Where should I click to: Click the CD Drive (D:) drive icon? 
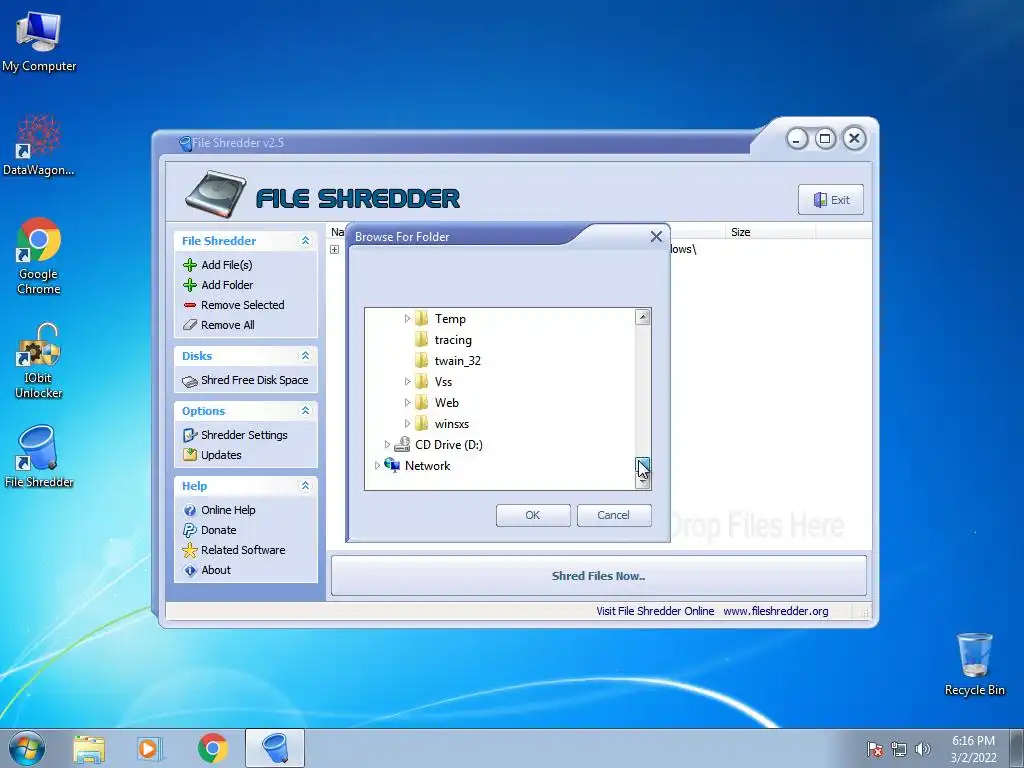(x=402, y=445)
